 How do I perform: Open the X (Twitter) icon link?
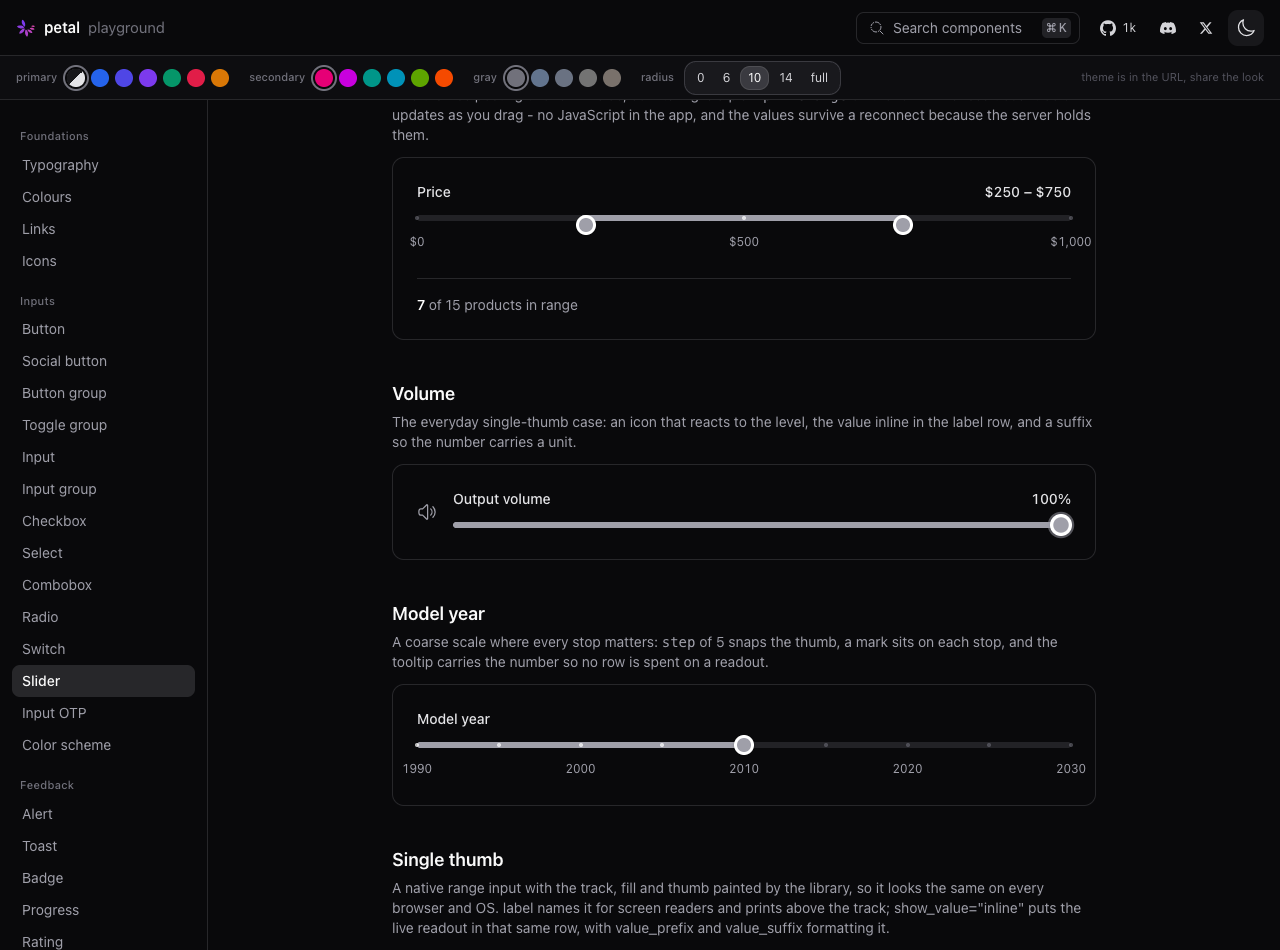(x=1206, y=28)
